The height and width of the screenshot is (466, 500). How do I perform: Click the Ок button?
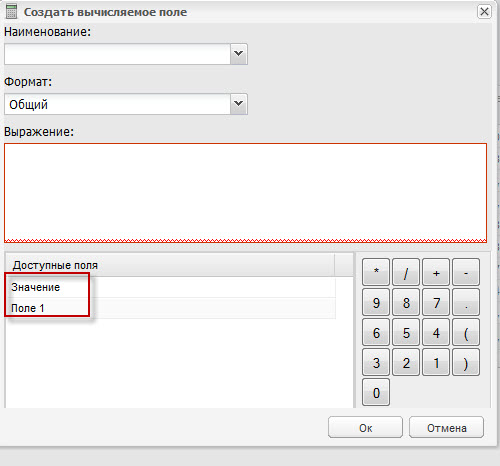pyautogui.click(x=365, y=427)
